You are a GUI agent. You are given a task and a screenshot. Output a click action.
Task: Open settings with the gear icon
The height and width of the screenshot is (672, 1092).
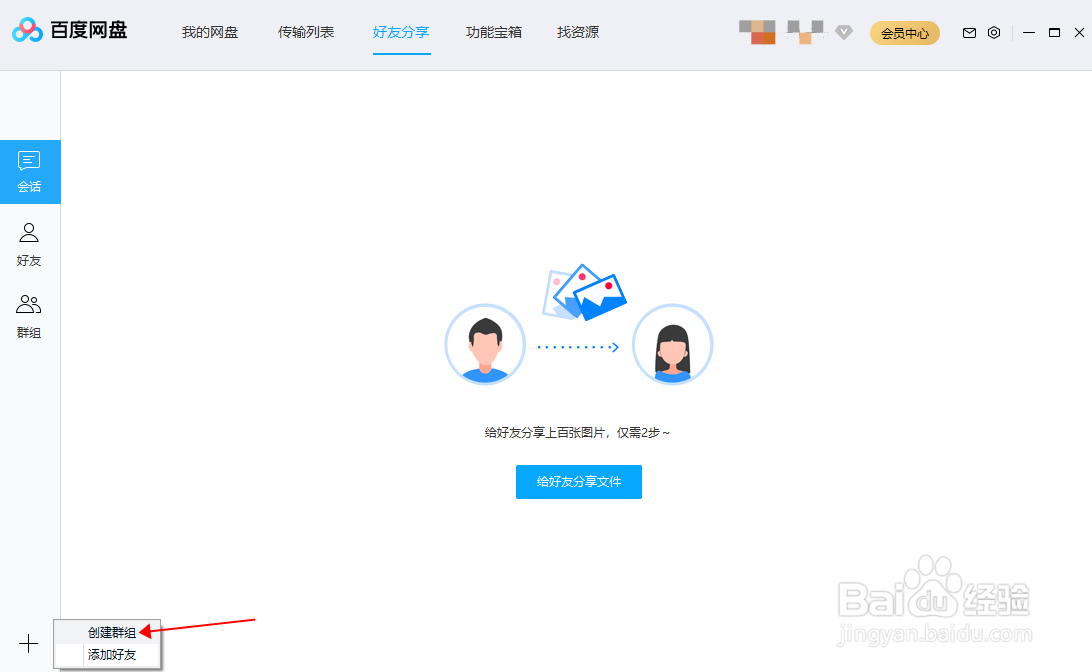(994, 32)
